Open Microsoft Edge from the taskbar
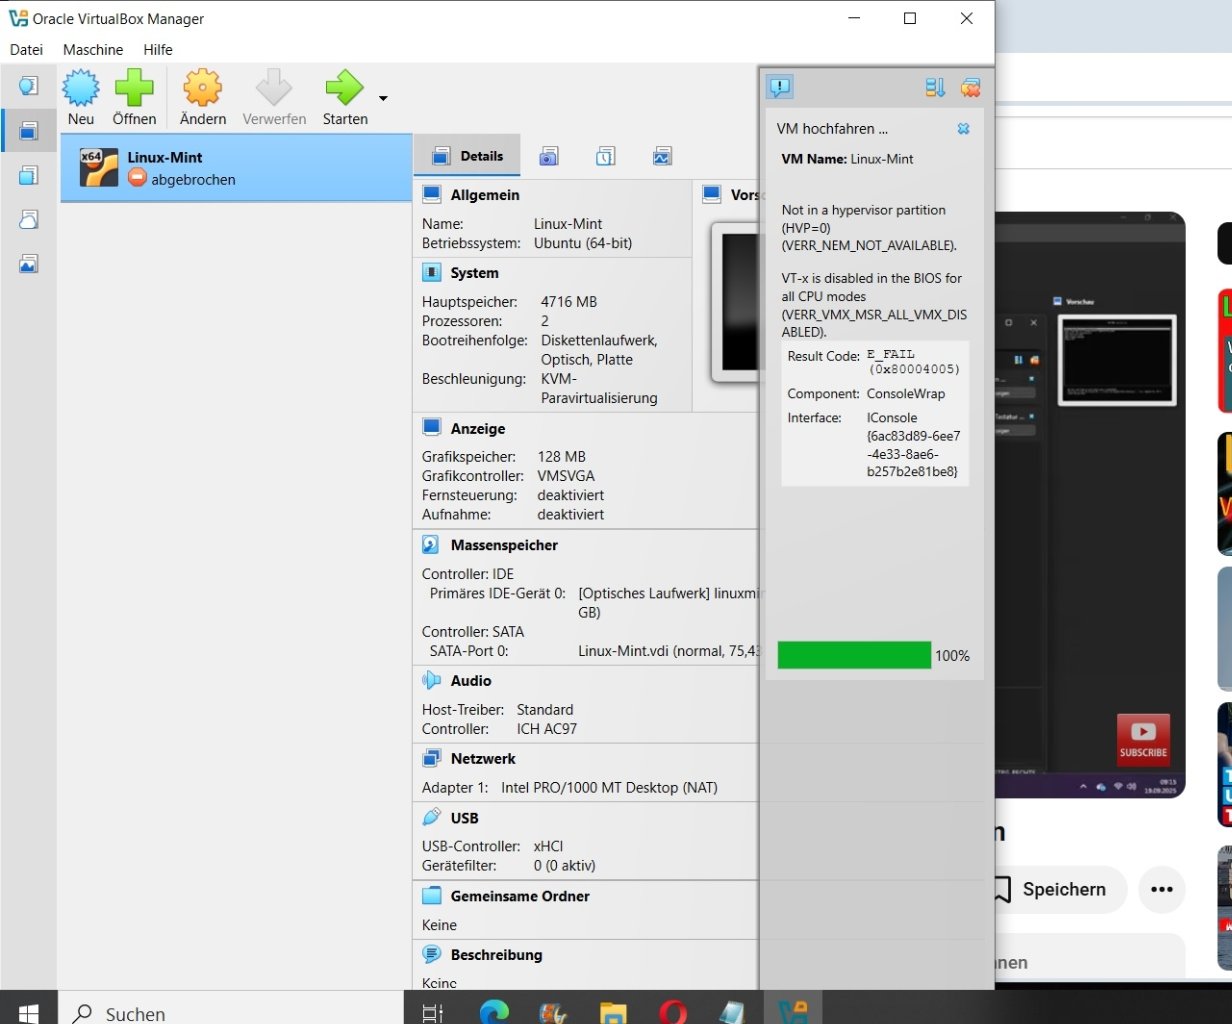The height and width of the screenshot is (1024, 1232). click(493, 1012)
